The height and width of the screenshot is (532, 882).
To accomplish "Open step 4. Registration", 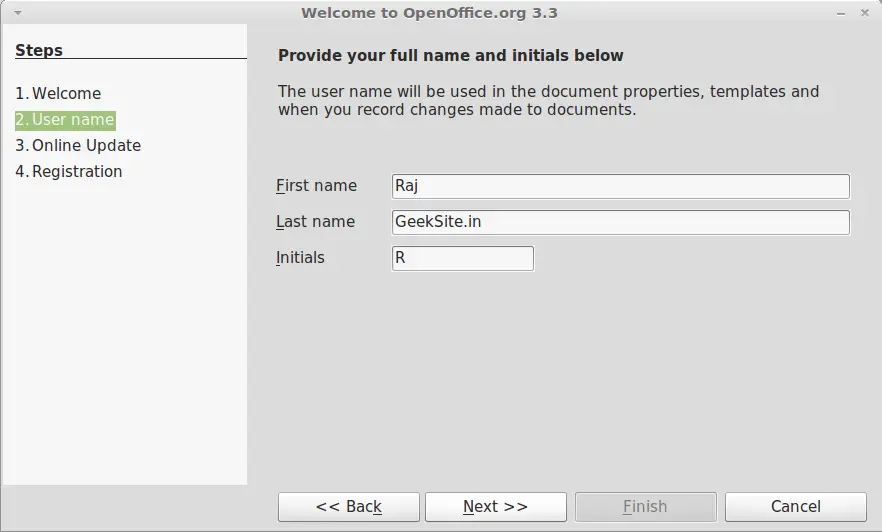I will tap(69, 172).
